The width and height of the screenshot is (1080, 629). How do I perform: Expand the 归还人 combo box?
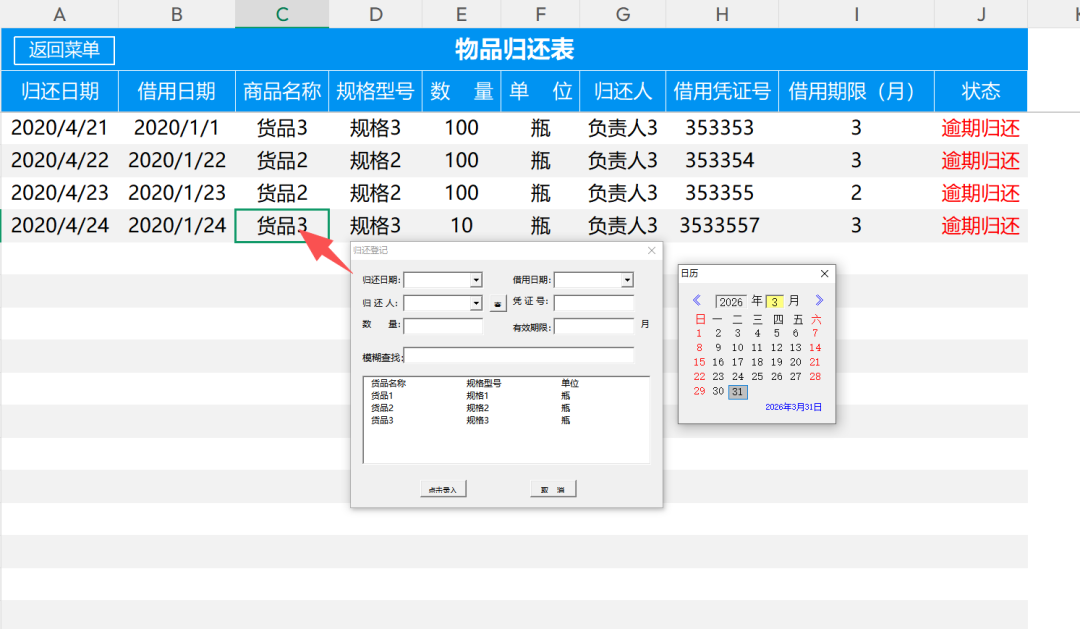[476, 303]
